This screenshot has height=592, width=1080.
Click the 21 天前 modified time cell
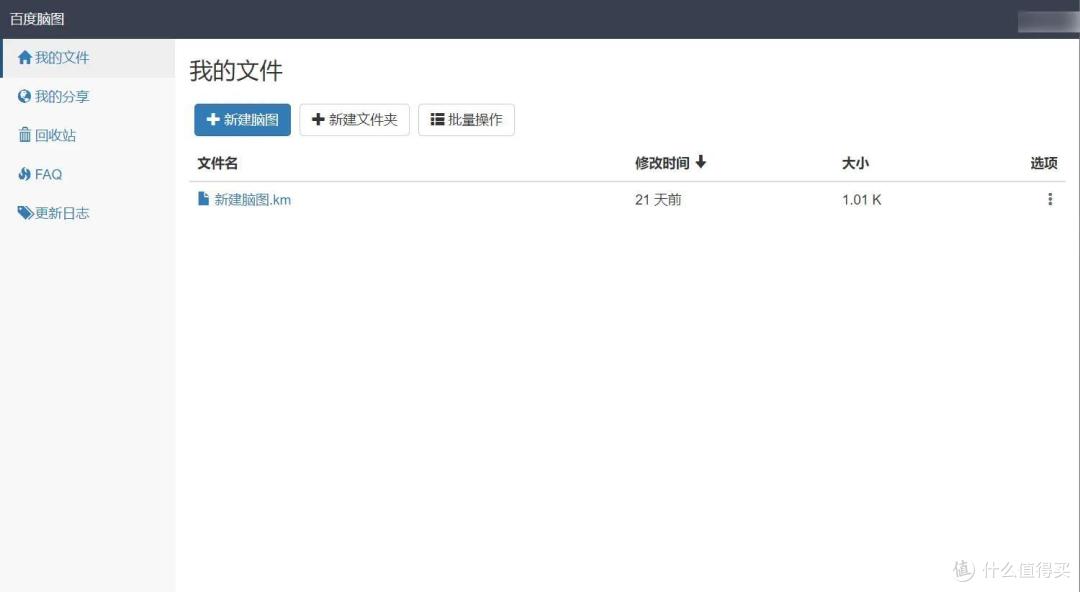pos(658,200)
